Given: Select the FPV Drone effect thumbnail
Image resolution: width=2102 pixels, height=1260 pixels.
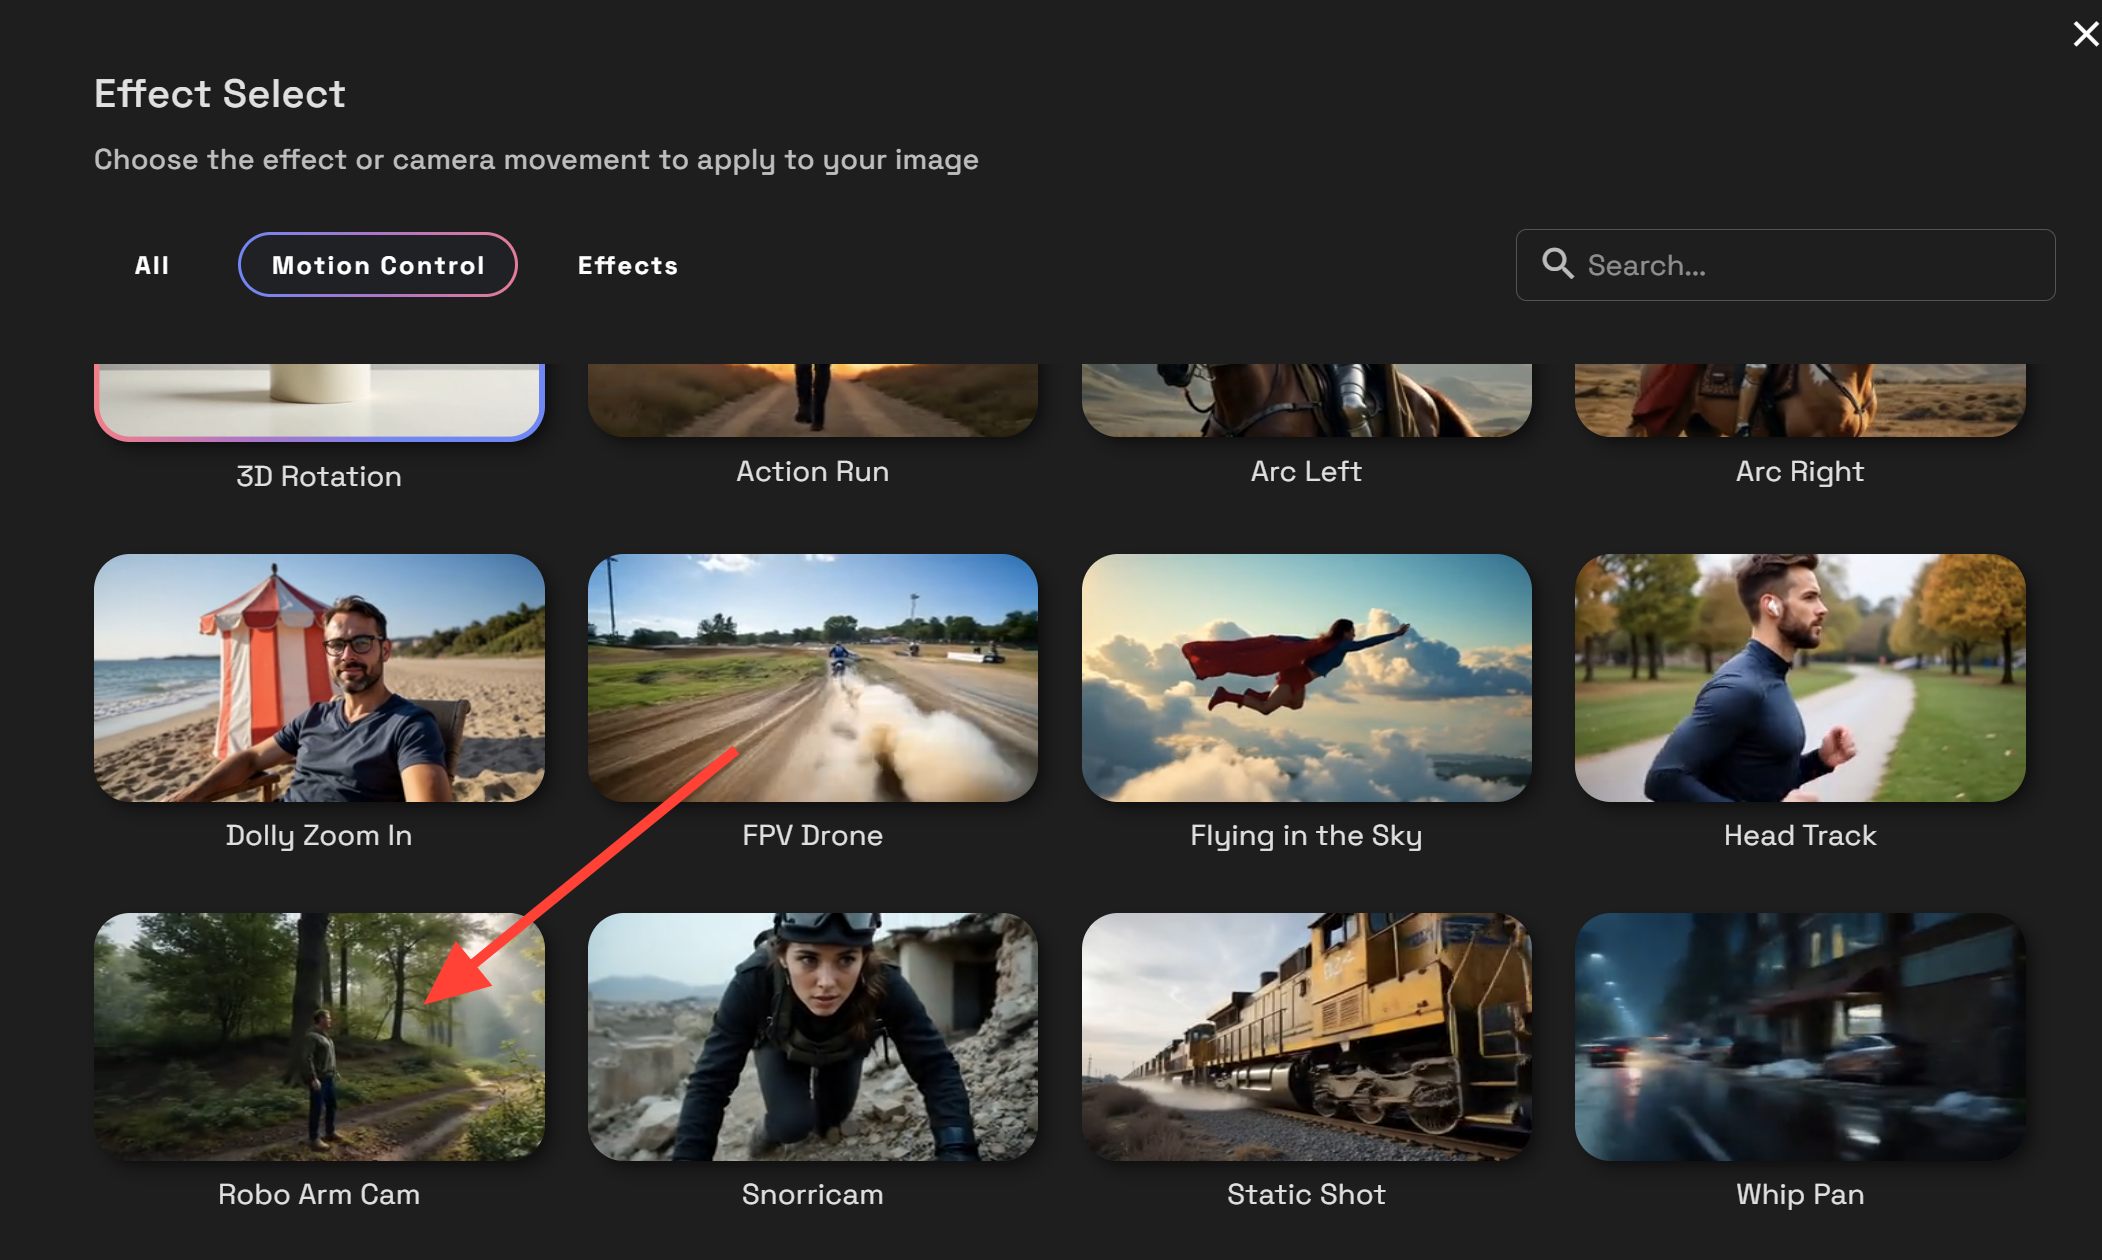Looking at the screenshot, I should pos(813,679).
